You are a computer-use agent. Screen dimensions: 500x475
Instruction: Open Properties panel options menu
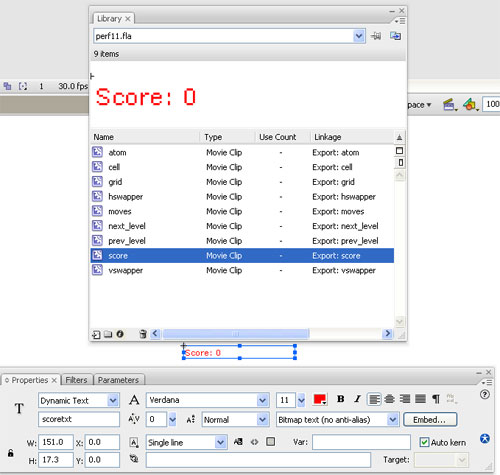point(486,382)
